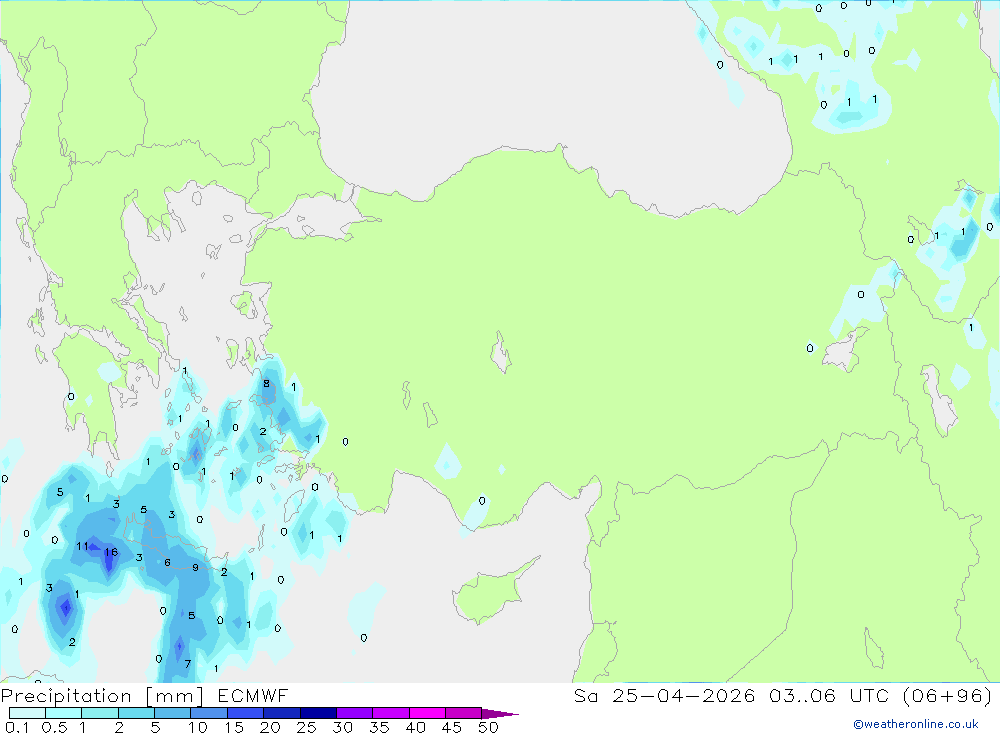This screenshot has width=1000, height=733.
Task: Select the 40 to 45 mm magenta swatch
Action: click(427, 713)
